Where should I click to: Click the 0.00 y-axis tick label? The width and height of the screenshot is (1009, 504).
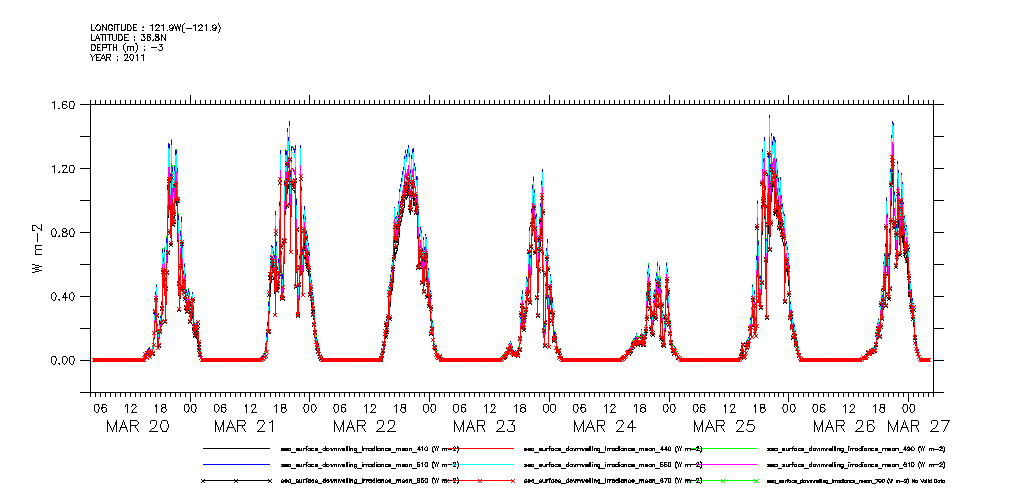[61, 361]
